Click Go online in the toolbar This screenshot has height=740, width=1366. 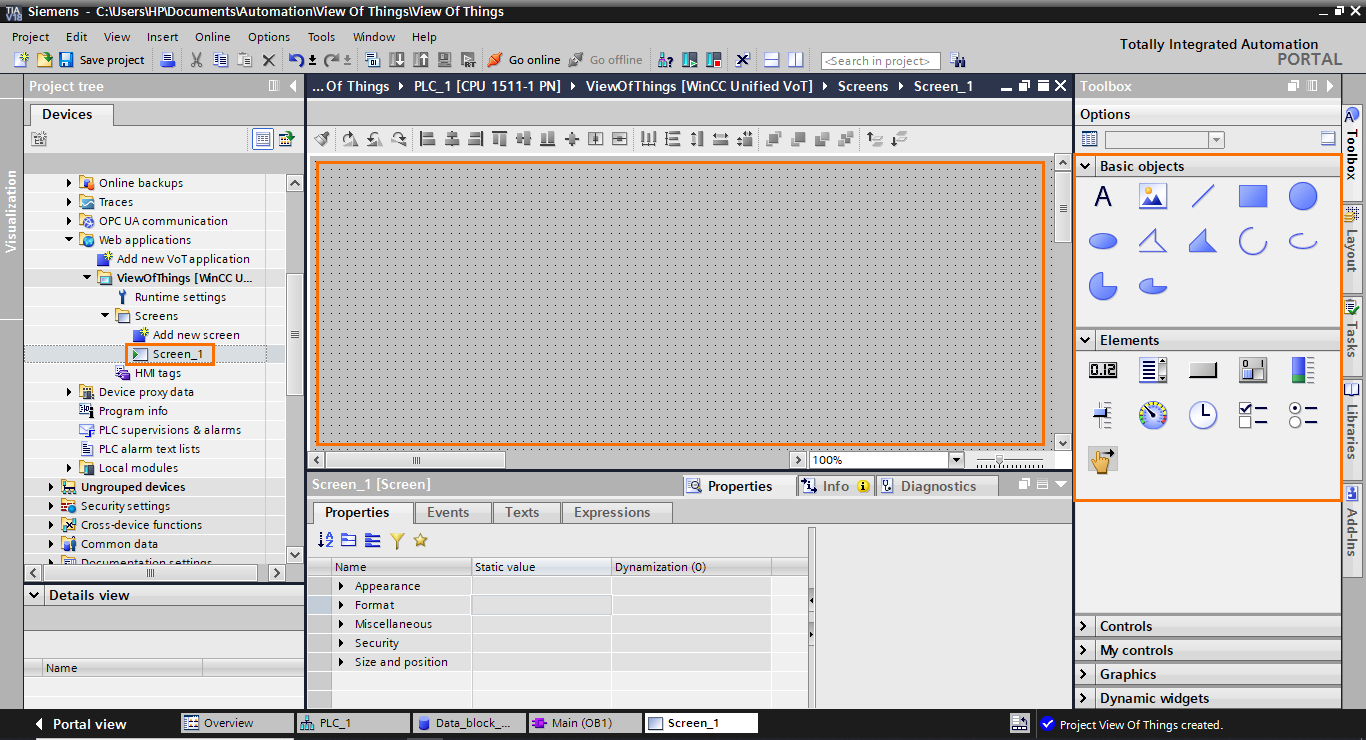click(524, 60)
